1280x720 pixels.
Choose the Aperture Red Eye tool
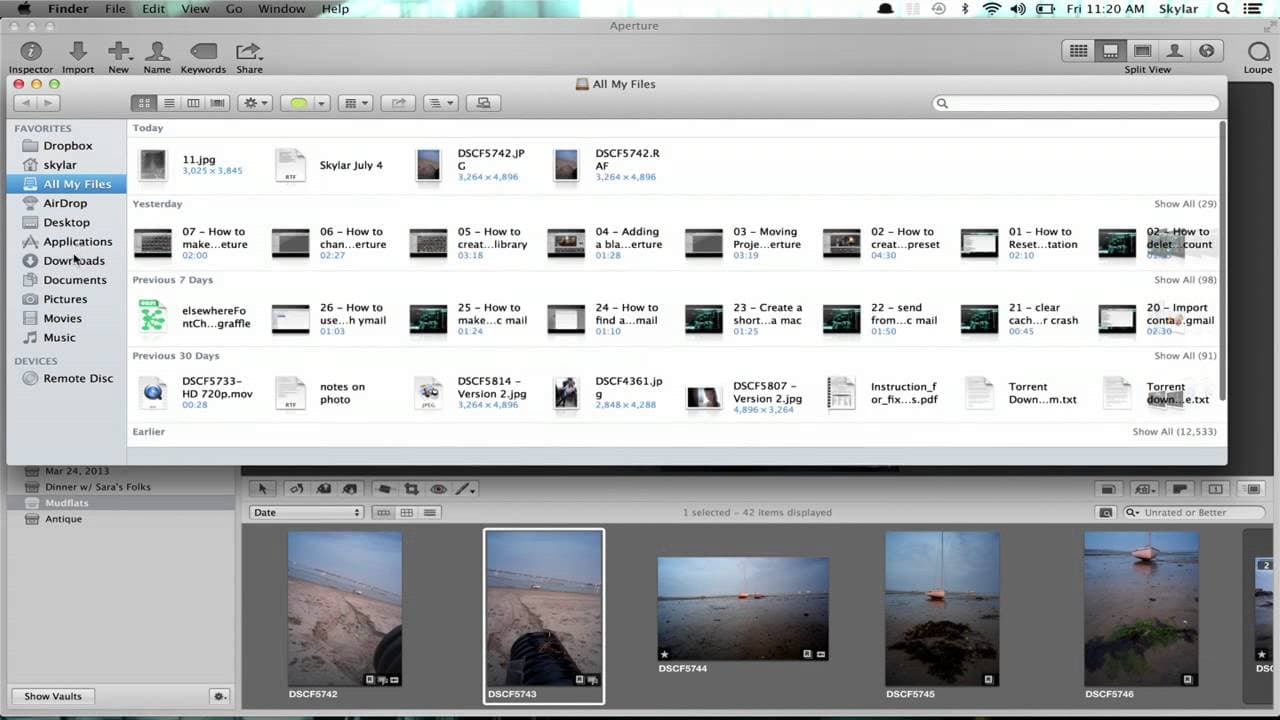[x=438, y=489]
